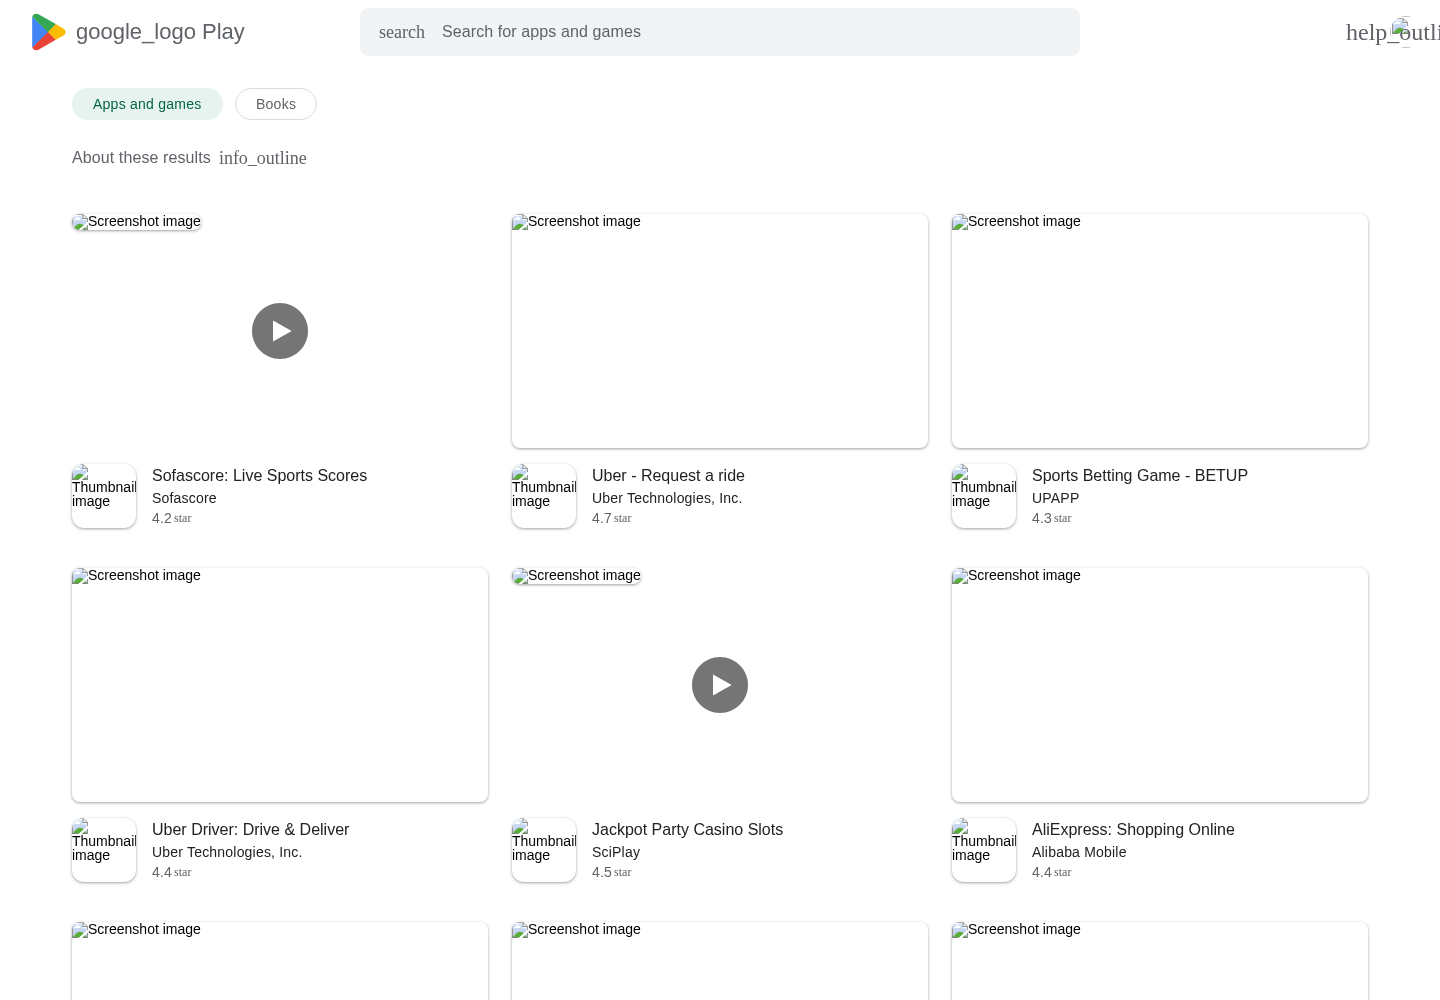Open AliExpress: Shopping Online title
The image size is (1440, 1000).
(1133, 830)
